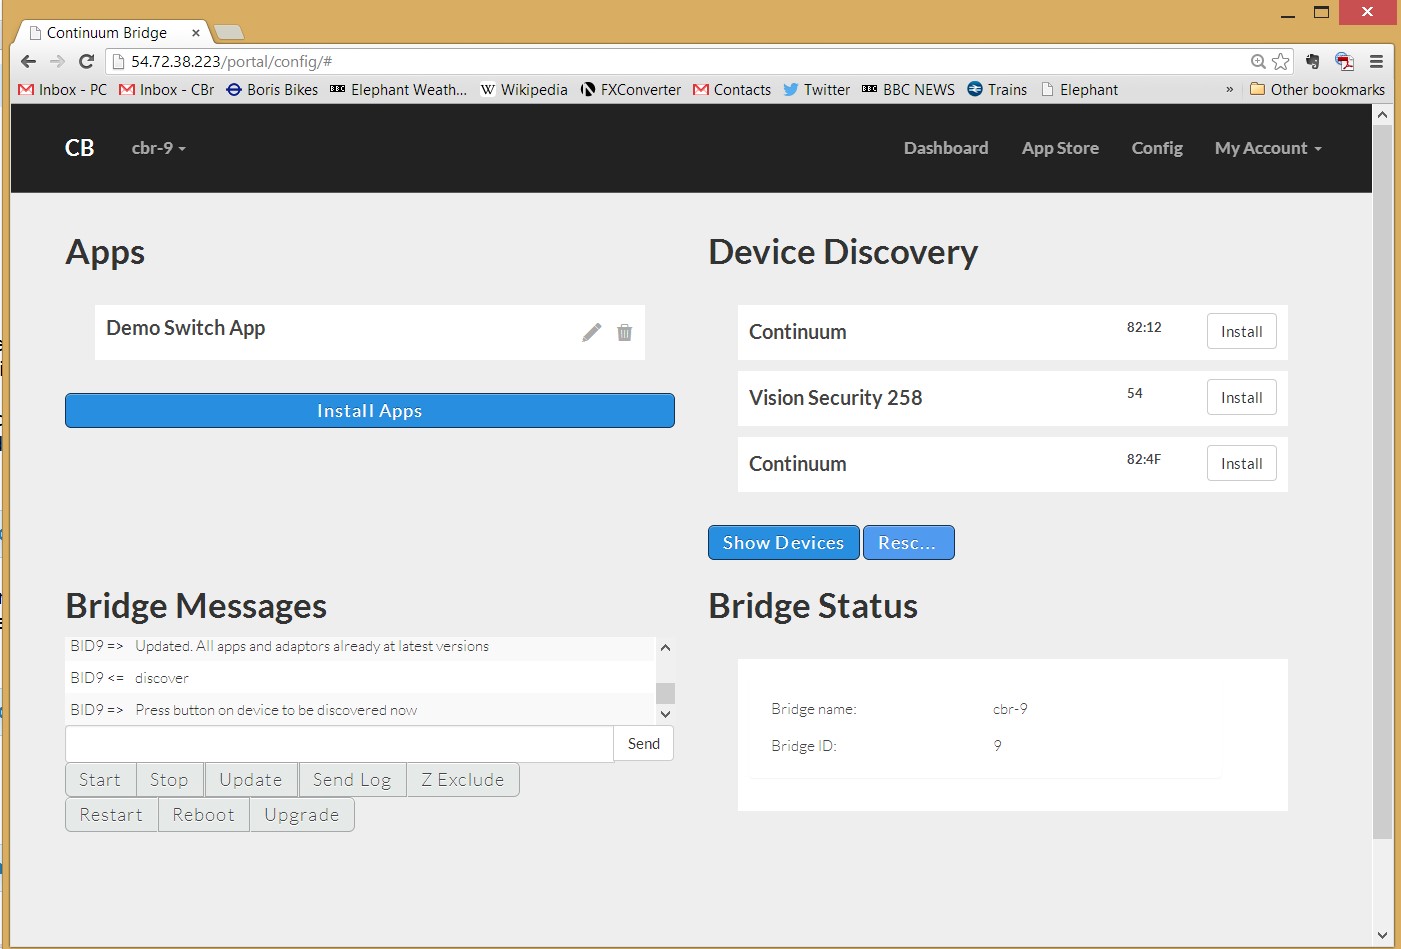The image size is (1401, 949).
Task: Click the CB logo link
Action: click(79, 148)
